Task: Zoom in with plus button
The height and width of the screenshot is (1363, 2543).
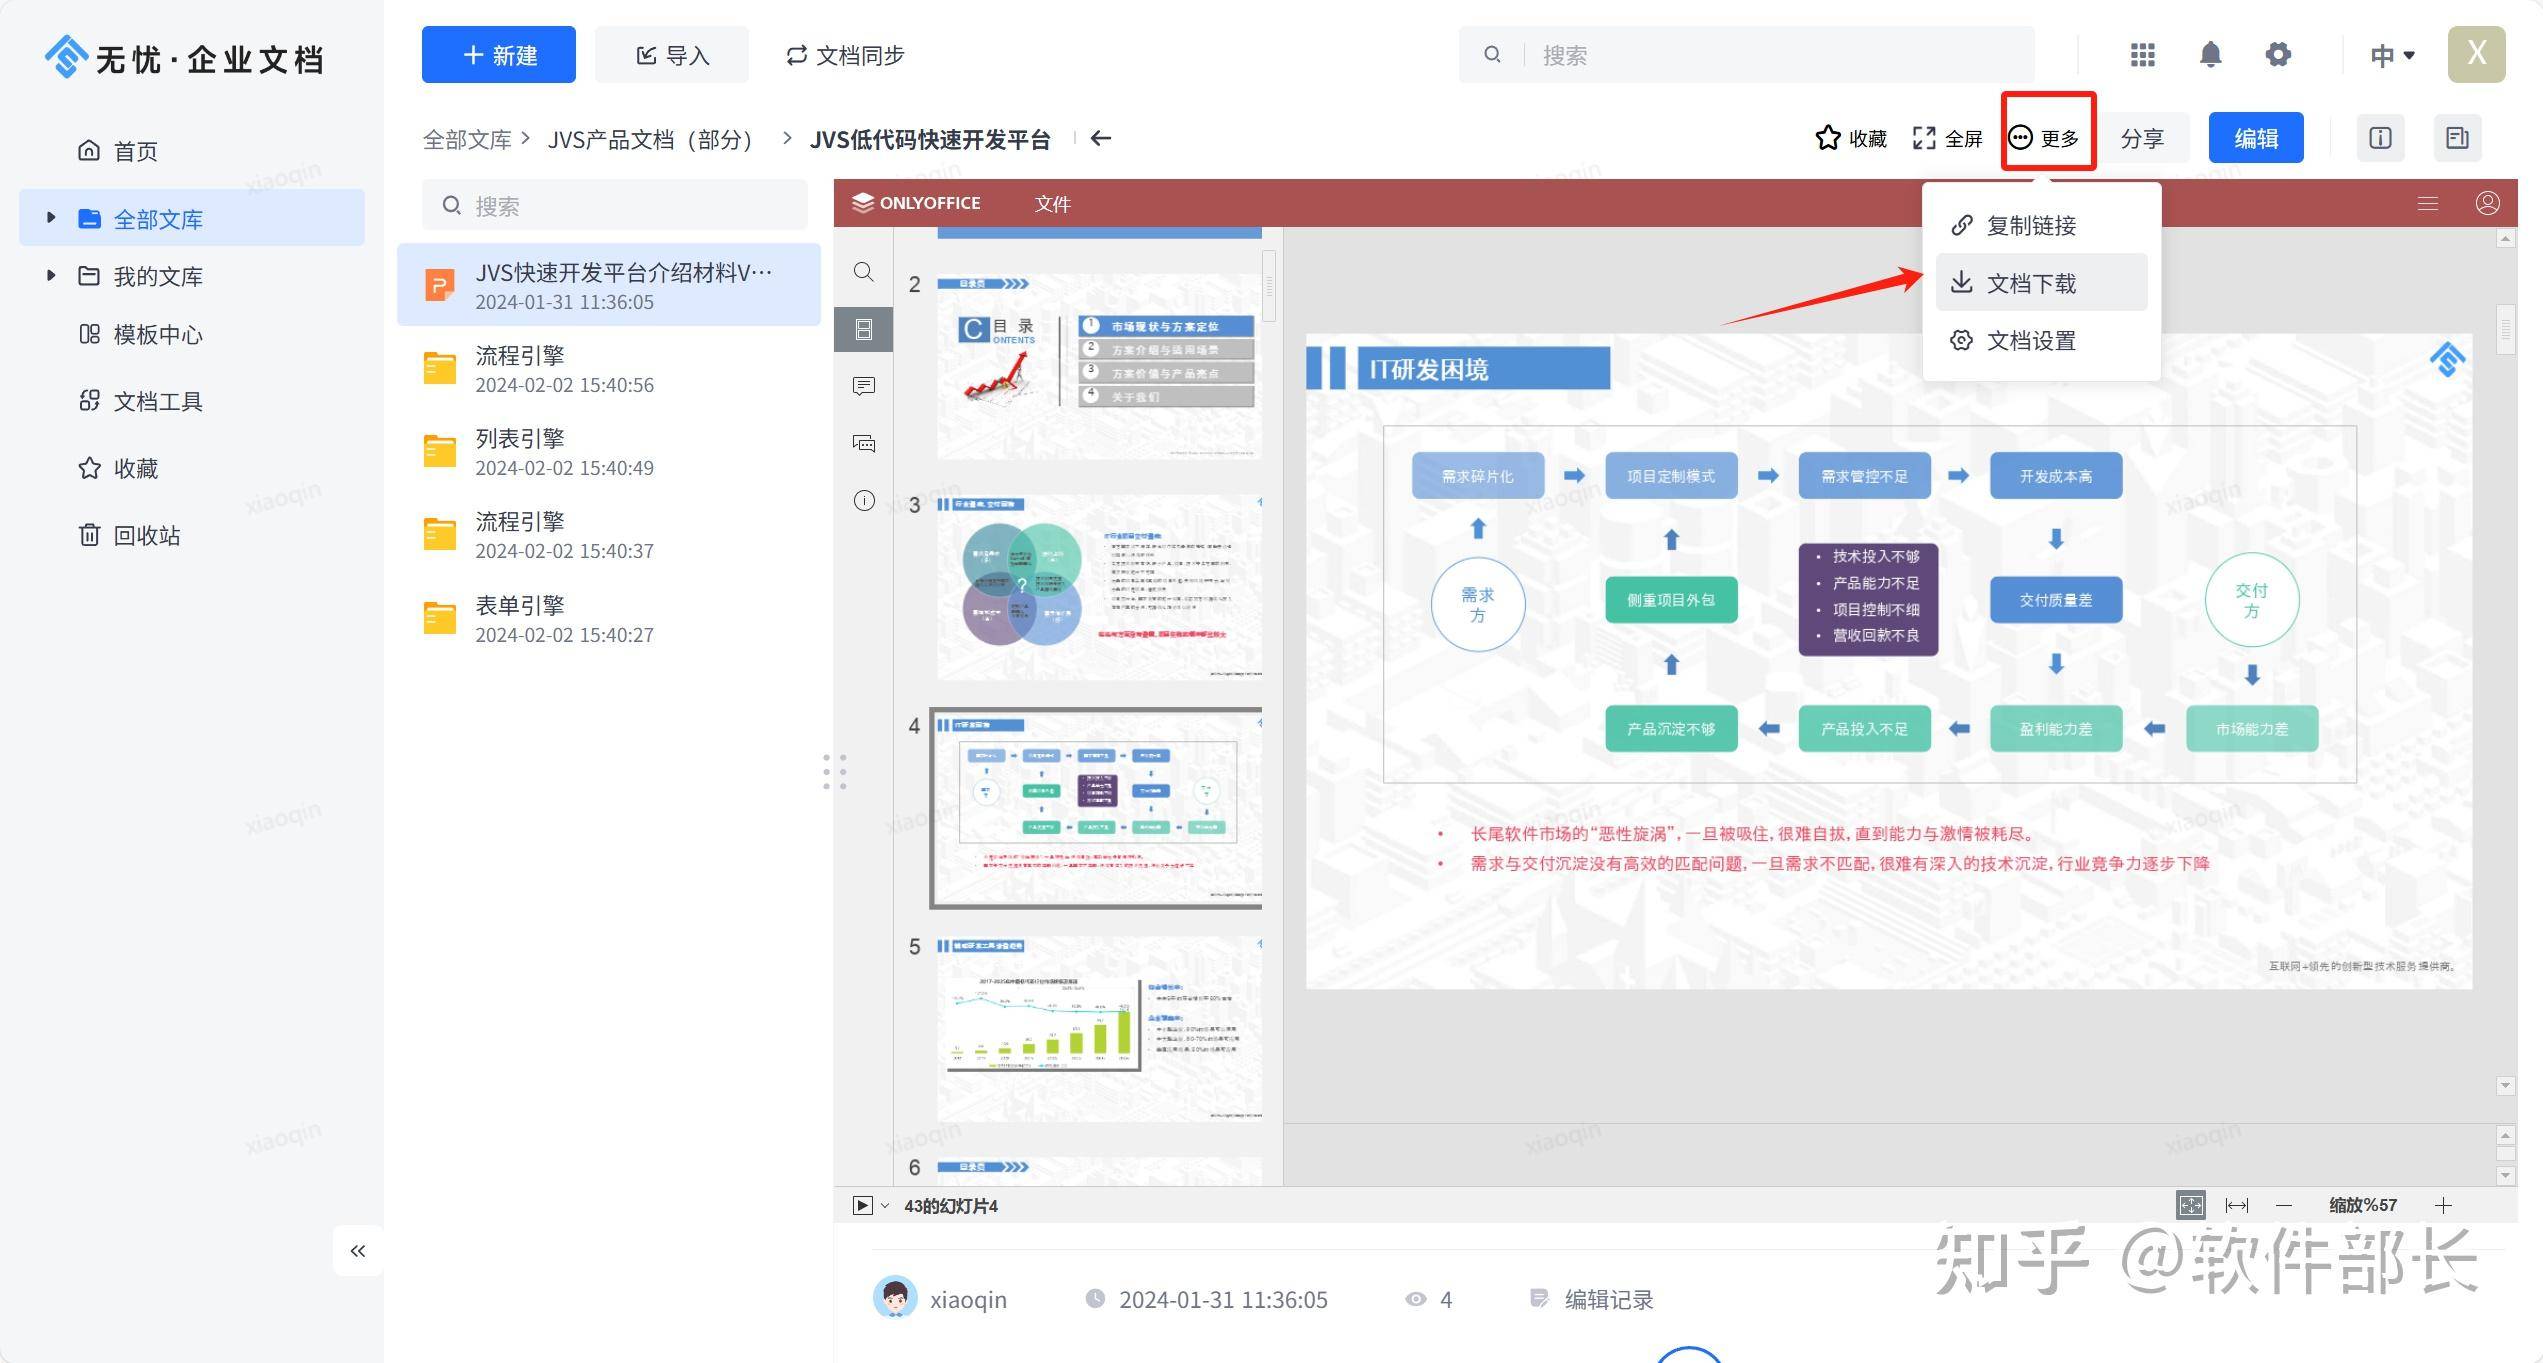Action: 2443,1205
